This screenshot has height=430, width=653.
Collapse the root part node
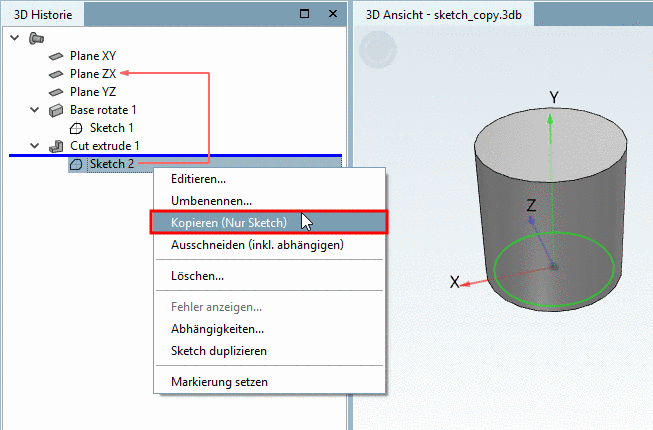point(15,38)
